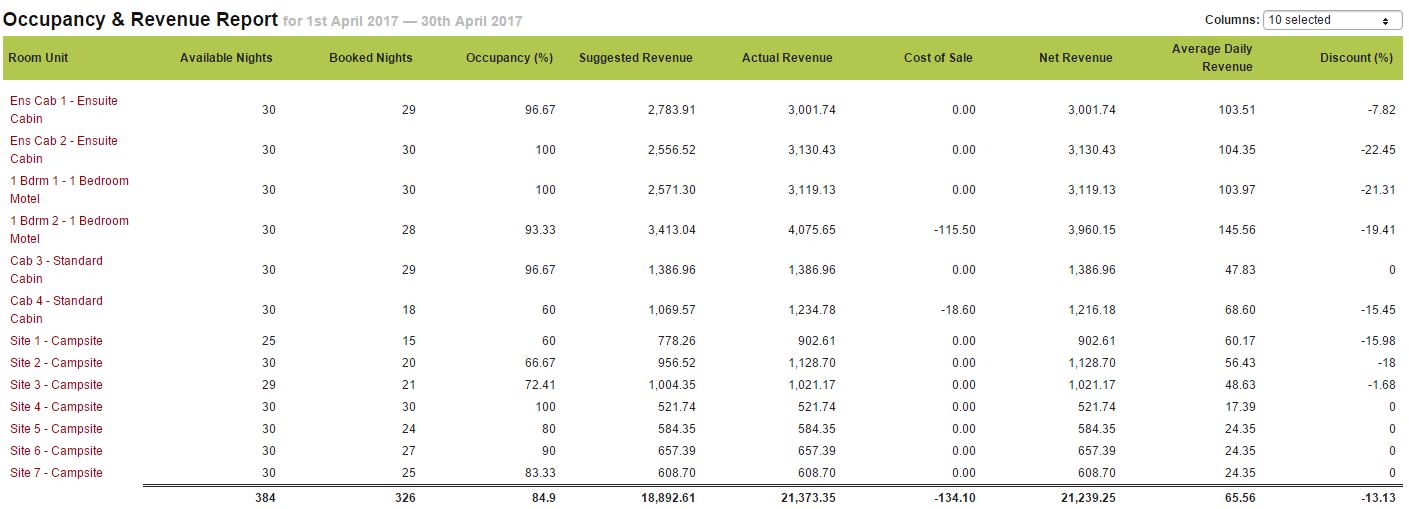Screen dimensions: 1409x509
Task: Select the total 18,892.61 suggested revenue
Action: point(668,497)
